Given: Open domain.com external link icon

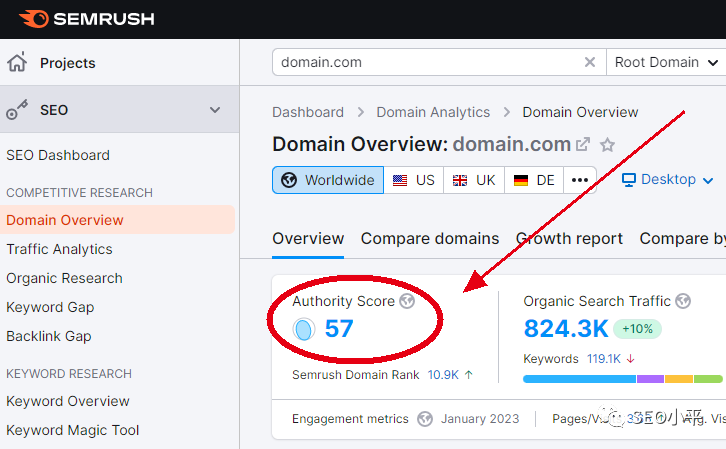Looking at the screenshot, I should pos(583,144).
